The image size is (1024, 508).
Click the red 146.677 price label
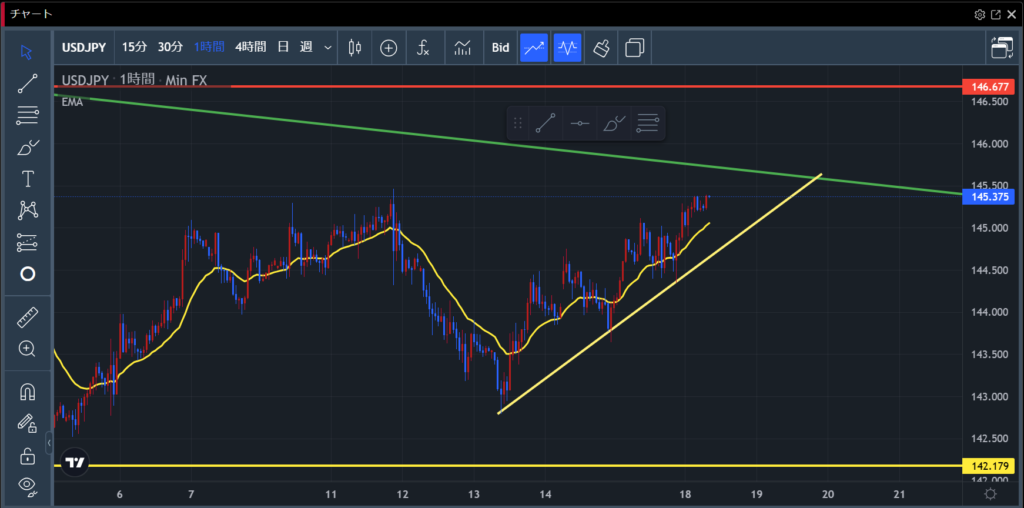(x=988, y=86)
